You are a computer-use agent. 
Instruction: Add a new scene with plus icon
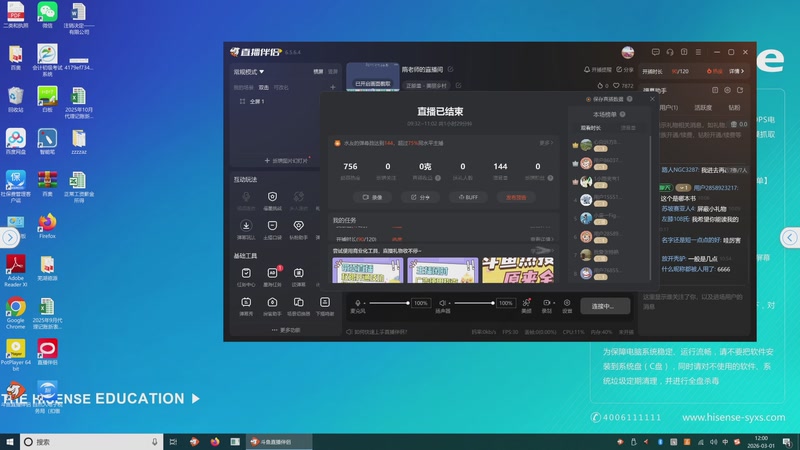pos(333,87)
